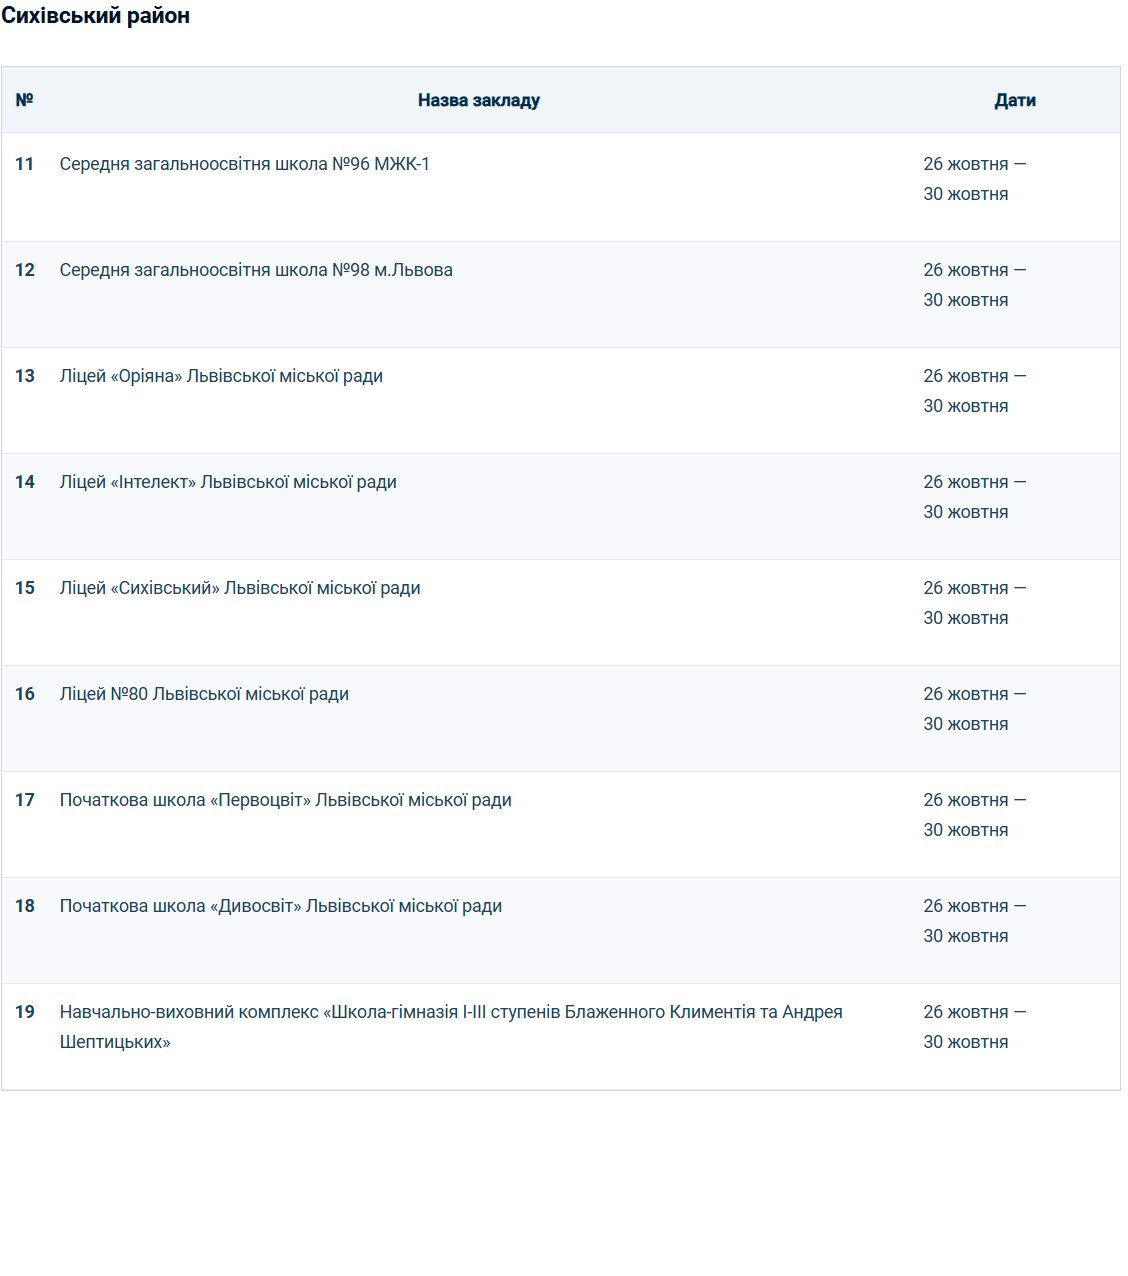This screenshot has width=1128, height=1276.
Task: Click the 'Сихівський район' heading
Action: click(x=95, y=16)
